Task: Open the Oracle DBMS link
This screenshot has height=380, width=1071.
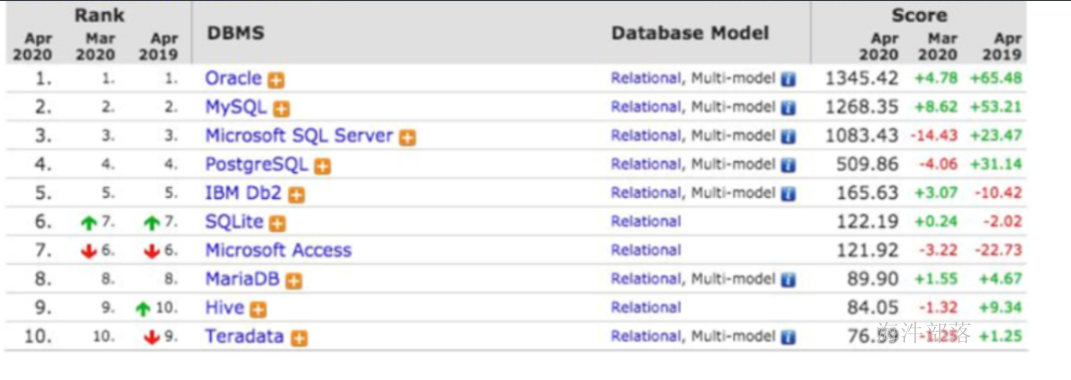Action: [x=233, y=79]
